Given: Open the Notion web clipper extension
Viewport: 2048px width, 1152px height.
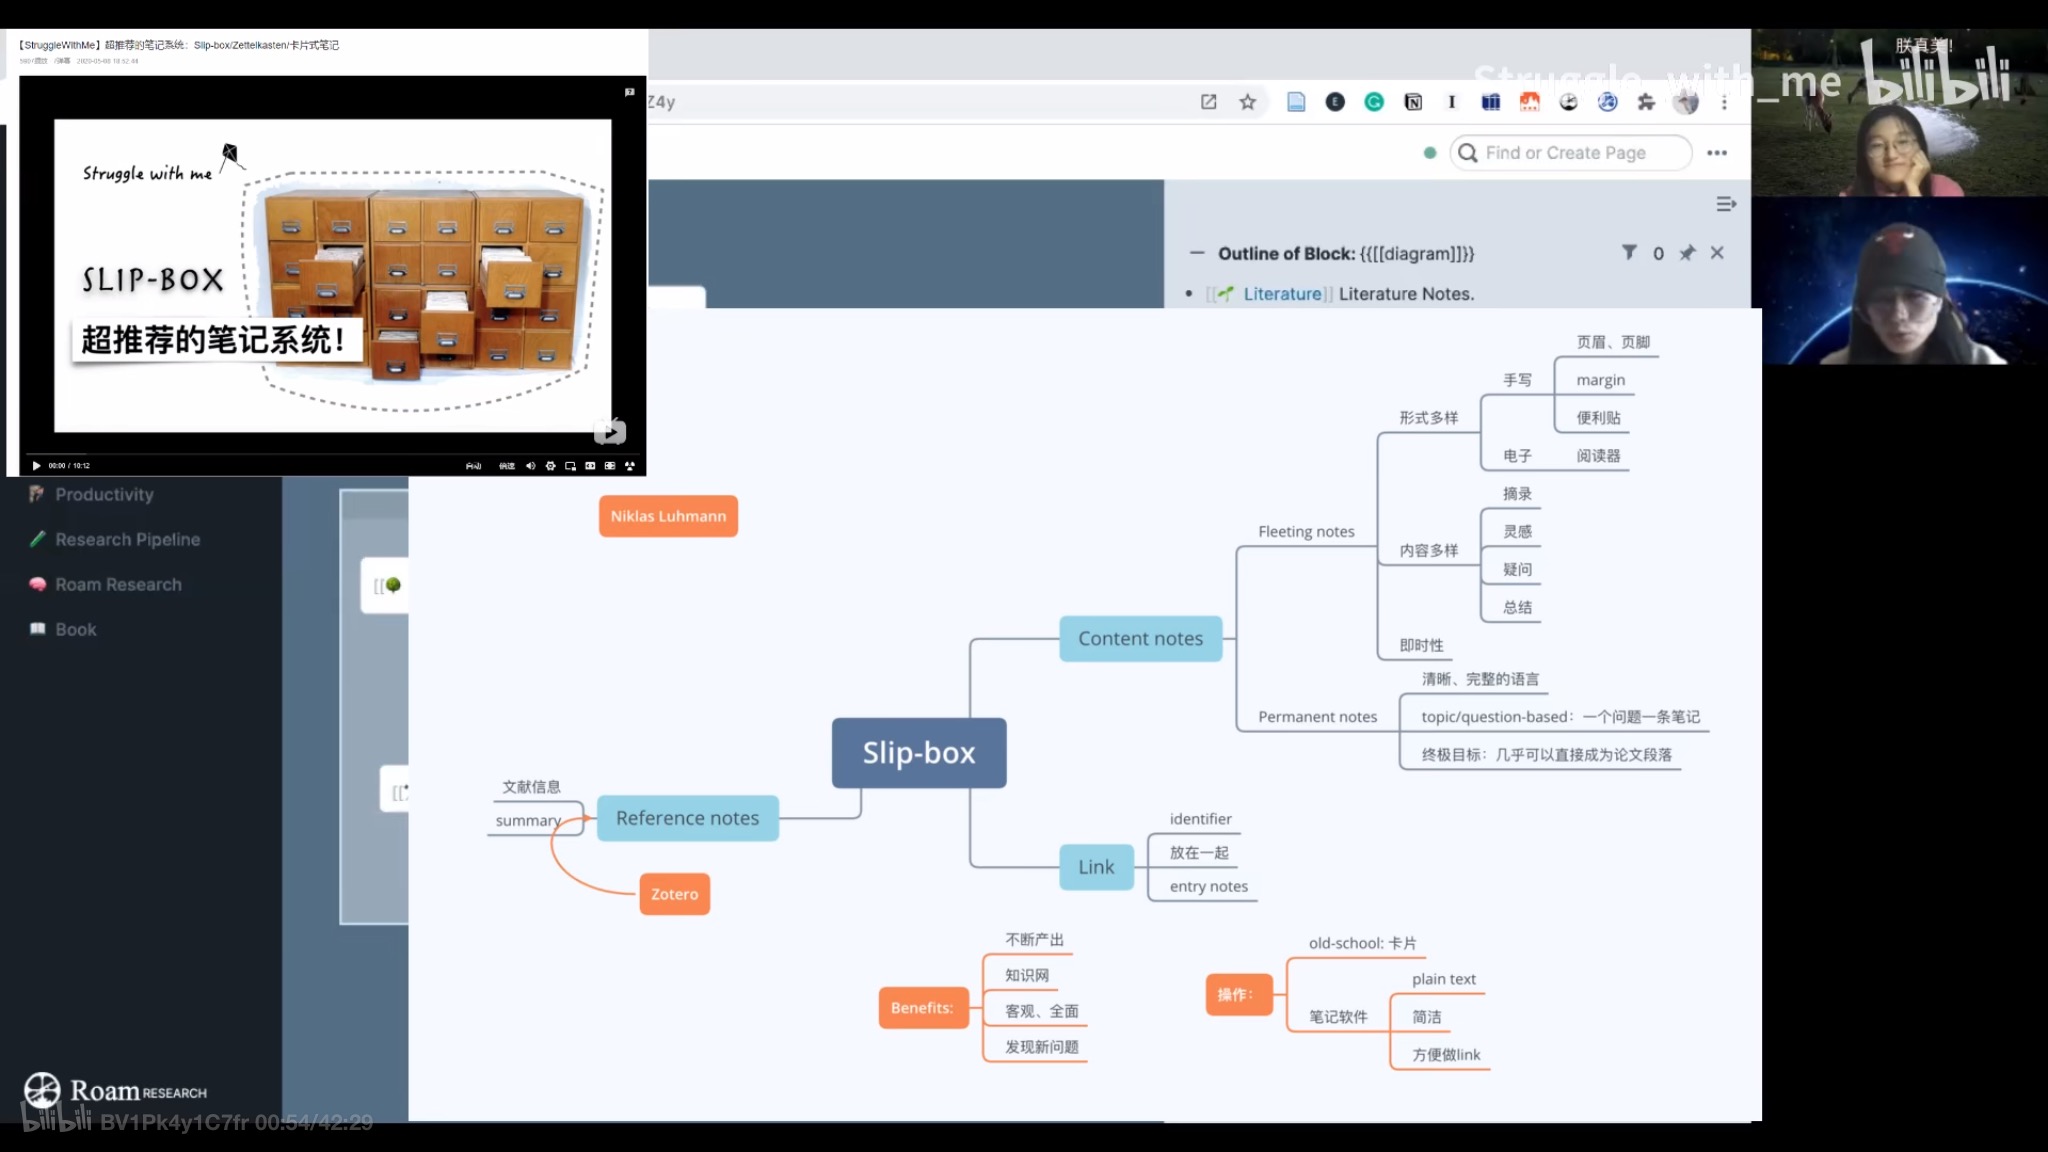Looking at the screenshot, I should click(x=1413, y=102).
